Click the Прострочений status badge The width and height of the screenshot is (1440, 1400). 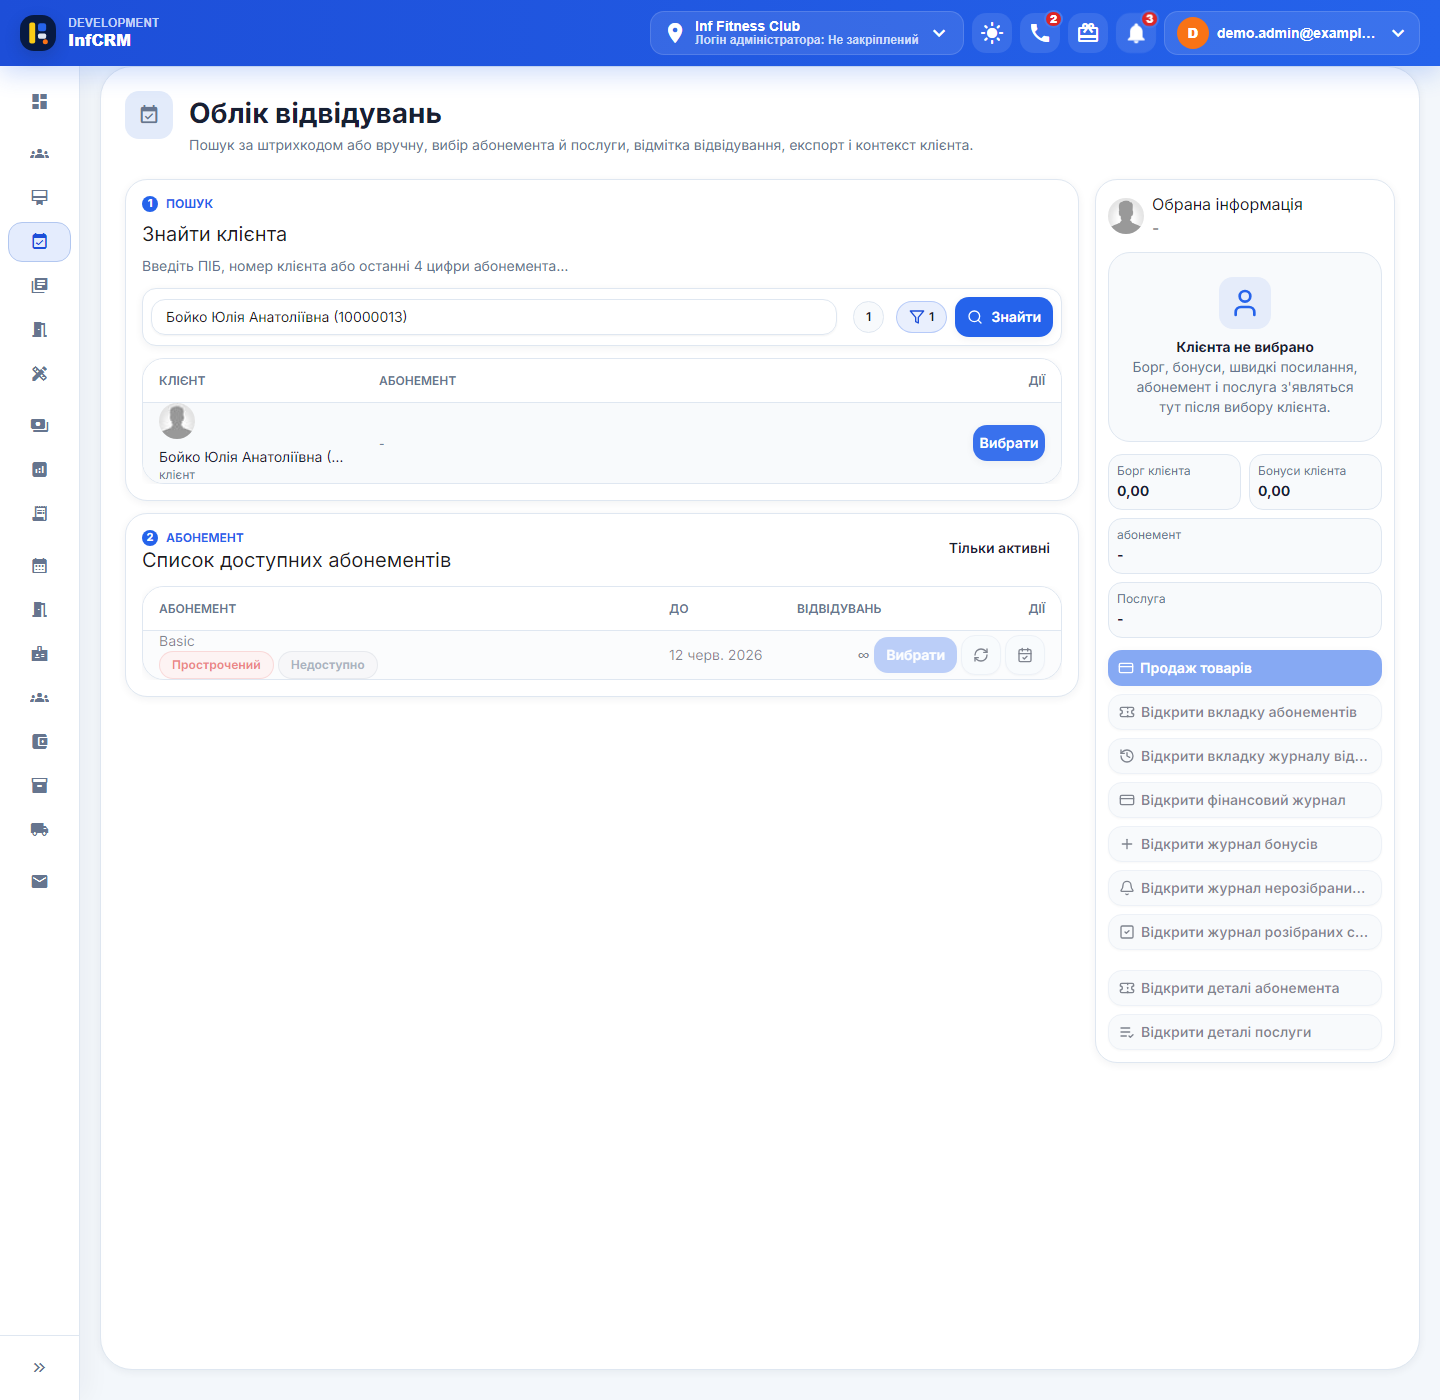pyautogui.click(x=216, y=665)
